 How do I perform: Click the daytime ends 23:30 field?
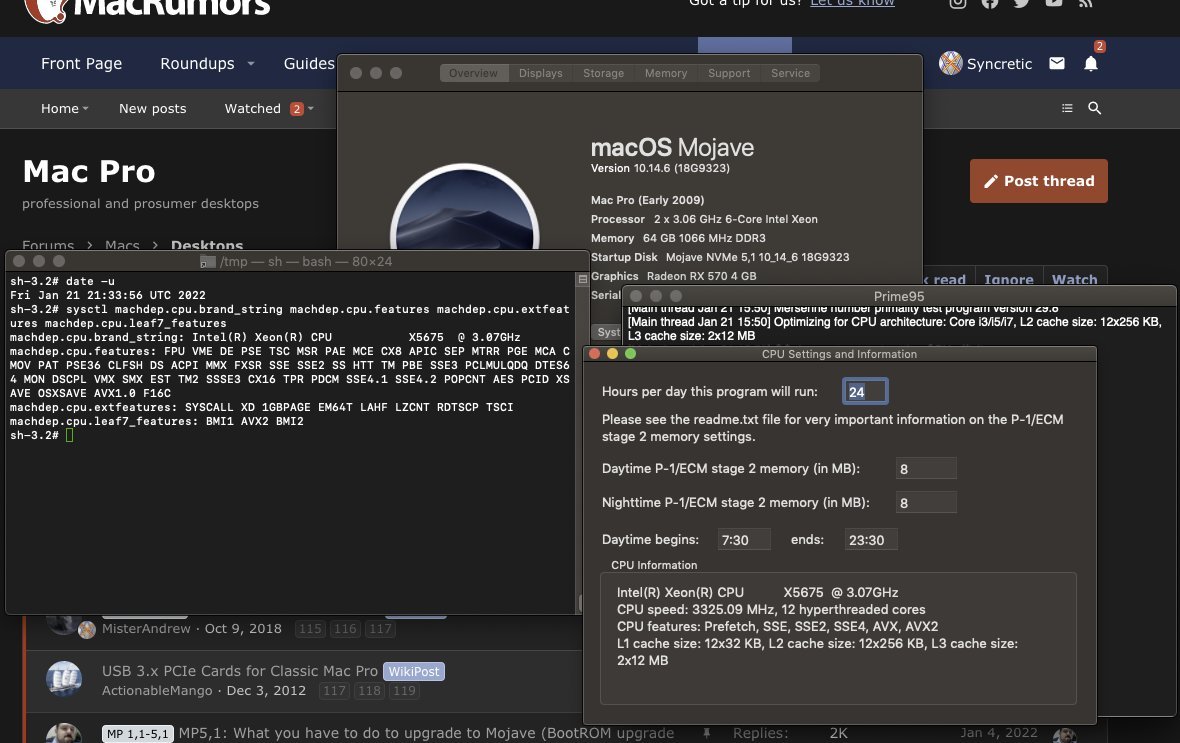click(x=871, y=539)
